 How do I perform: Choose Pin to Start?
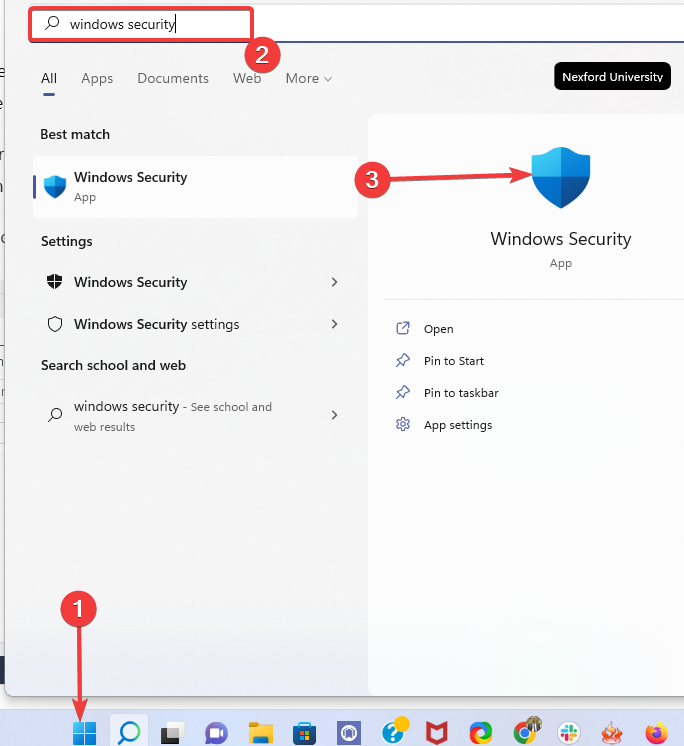(454, 361)
